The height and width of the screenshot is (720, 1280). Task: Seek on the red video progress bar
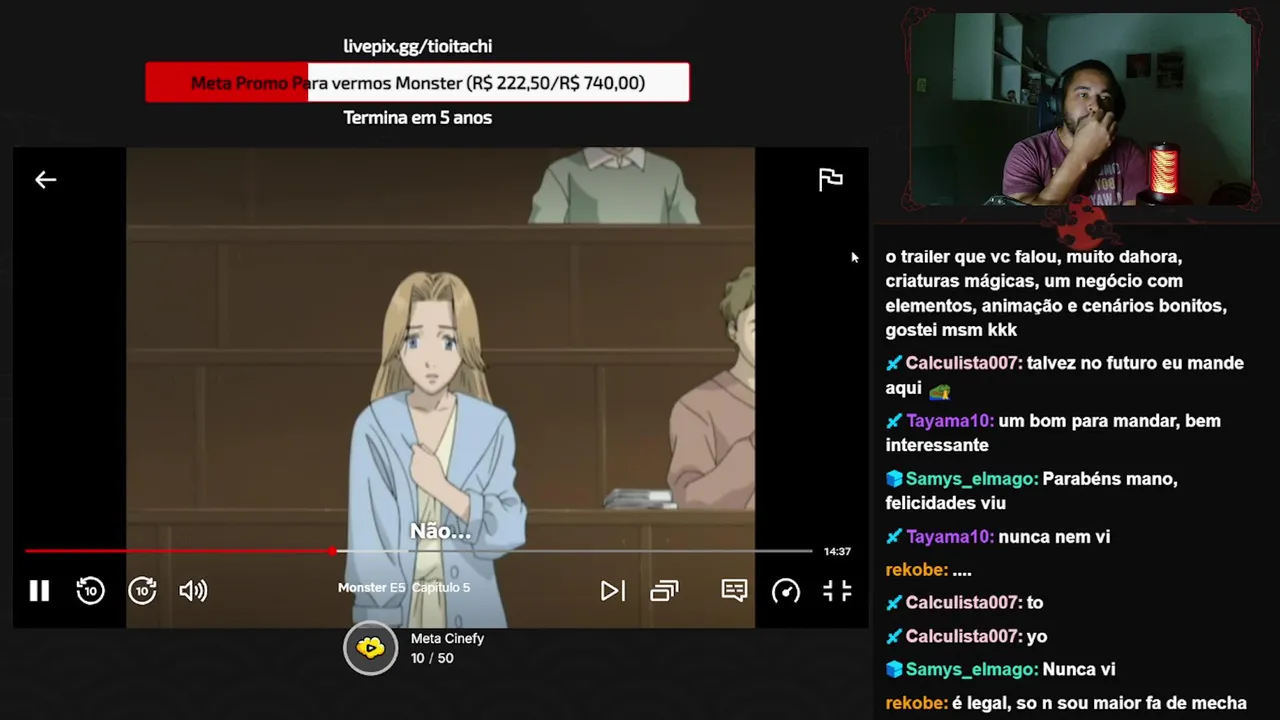click(x=418, y=551)
